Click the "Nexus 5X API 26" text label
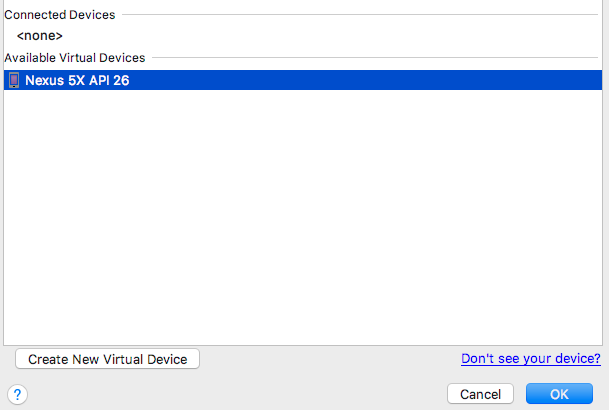This screenshot has height=410, width=609. [77, 80]
